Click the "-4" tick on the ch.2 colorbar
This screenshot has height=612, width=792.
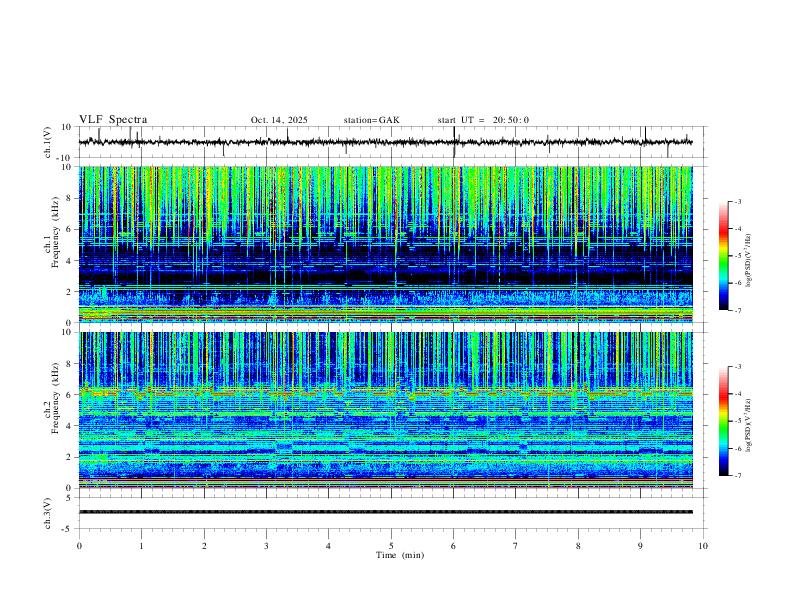[x=738, y=394]
